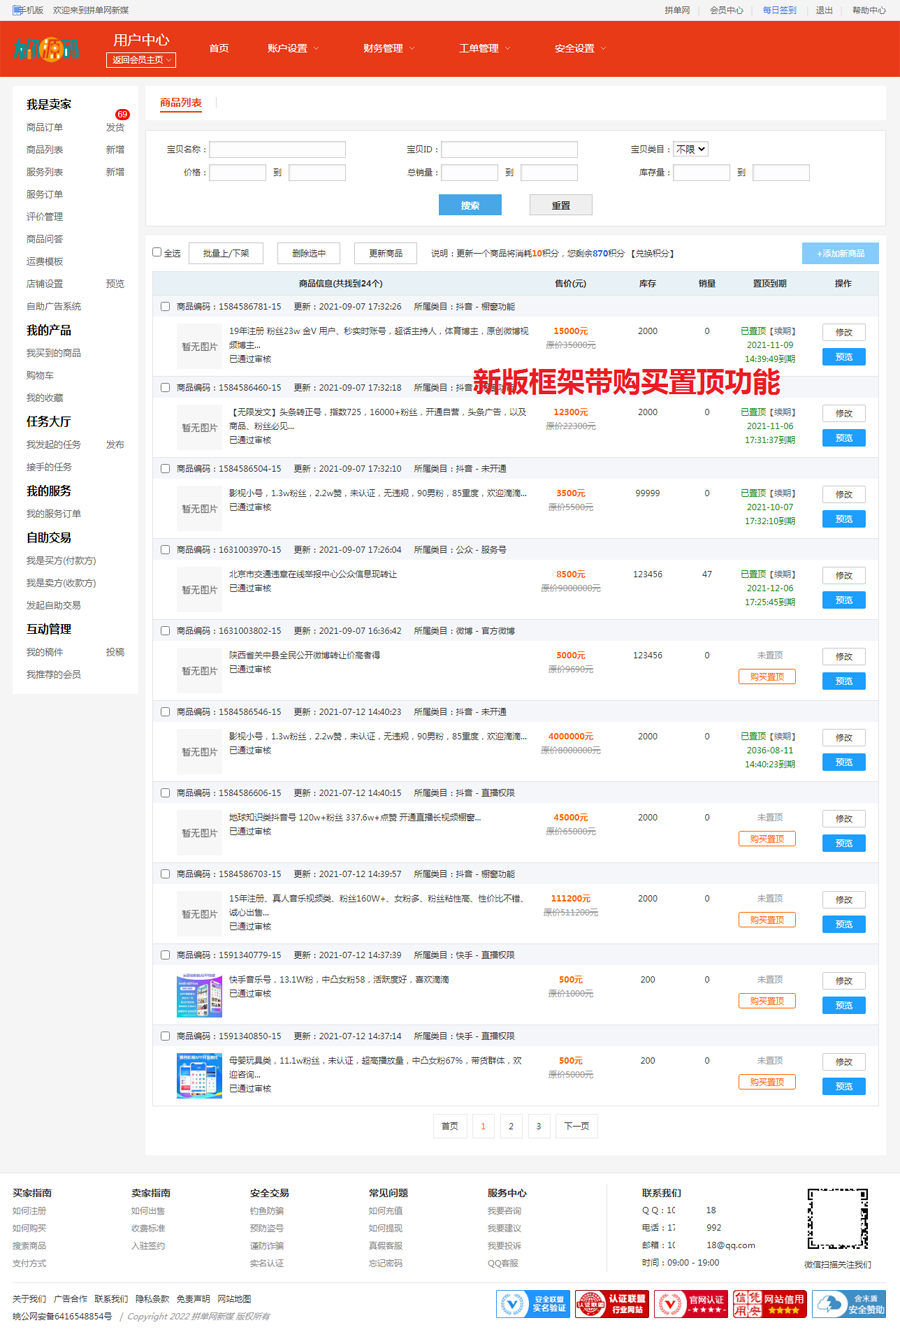The height and width of the screenshot is (1332, 900).
Task: Click the +添加新商品 button
Action: (x=840, y=253)
